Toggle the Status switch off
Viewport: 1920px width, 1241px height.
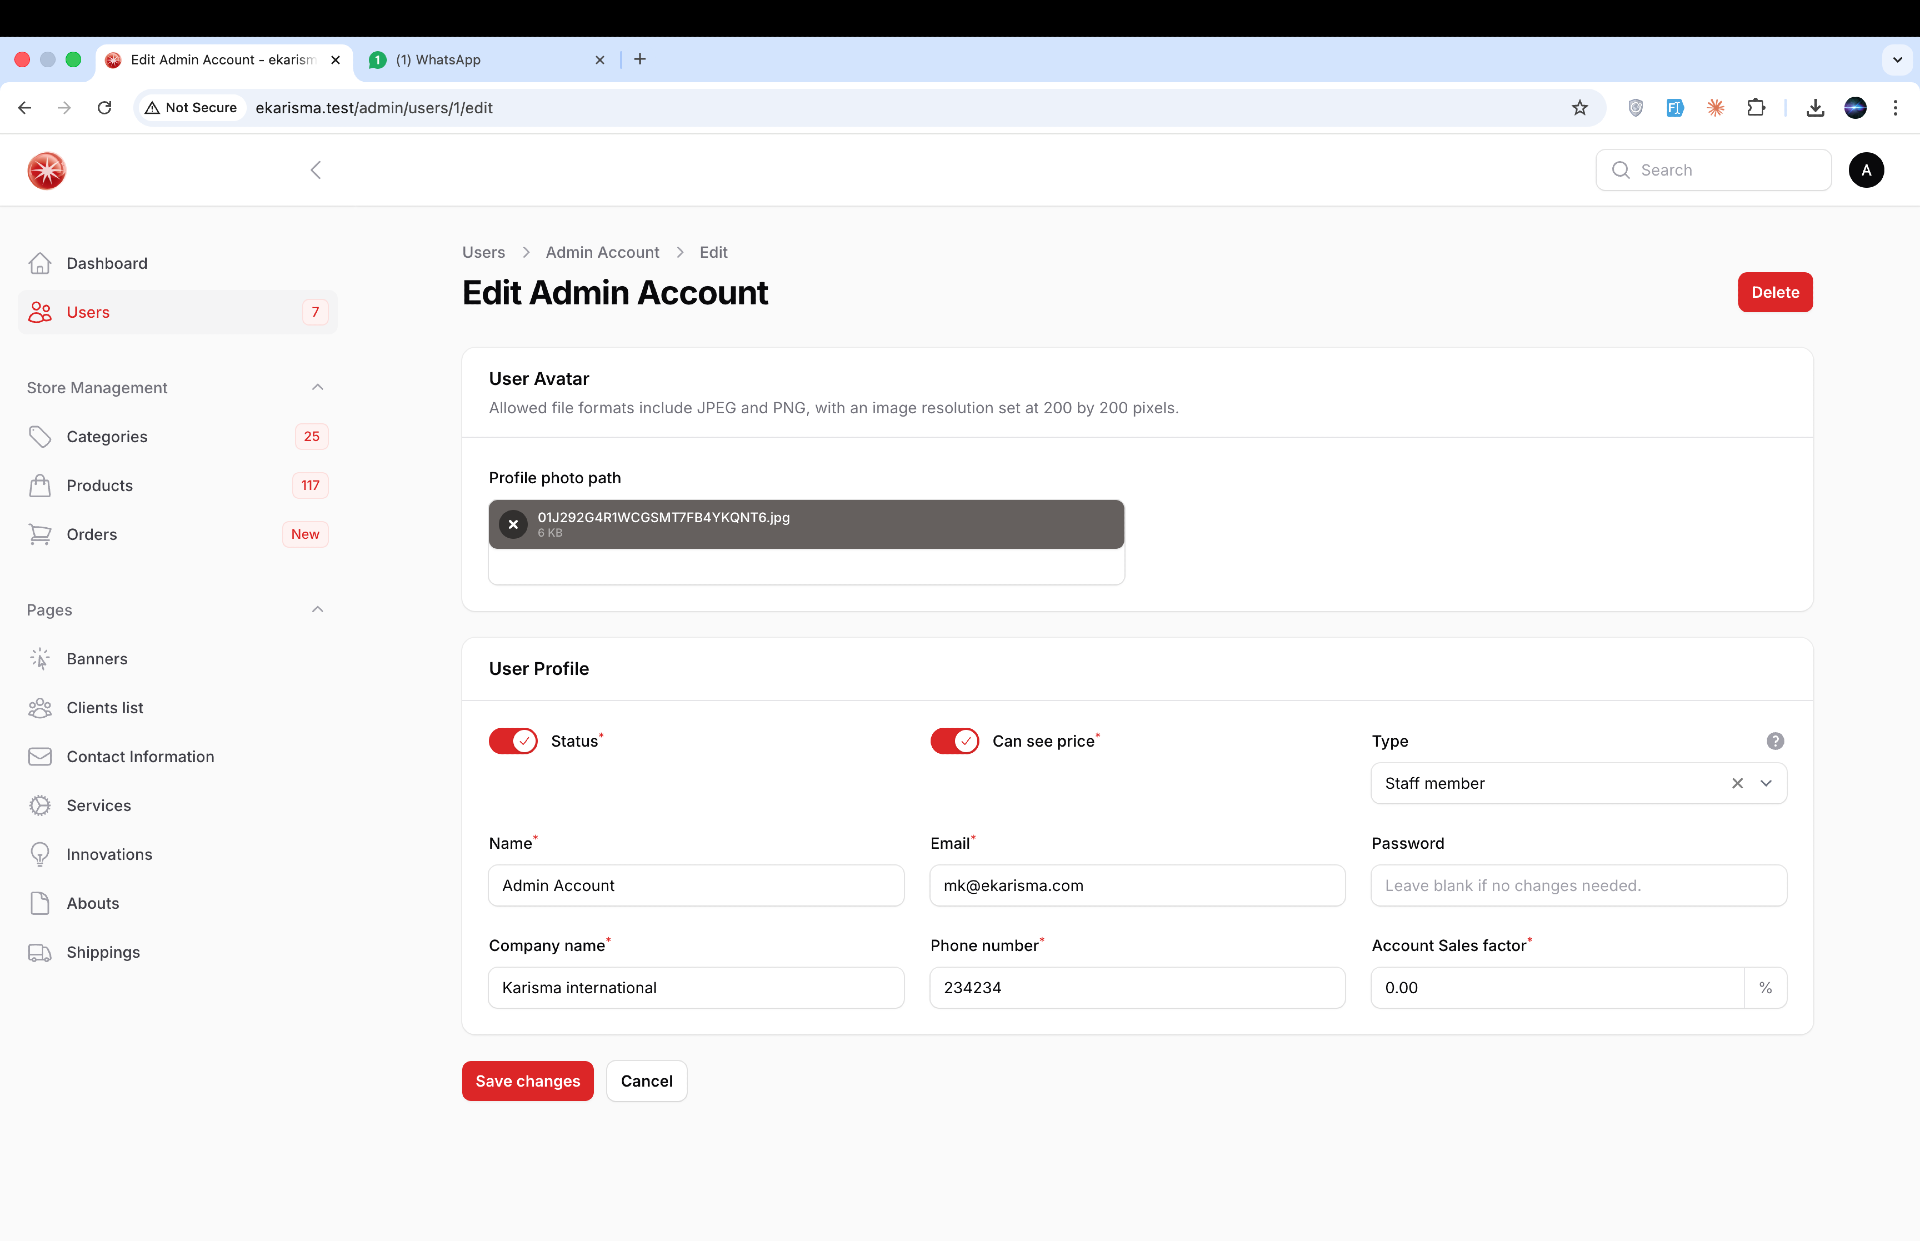click(513, 741)
